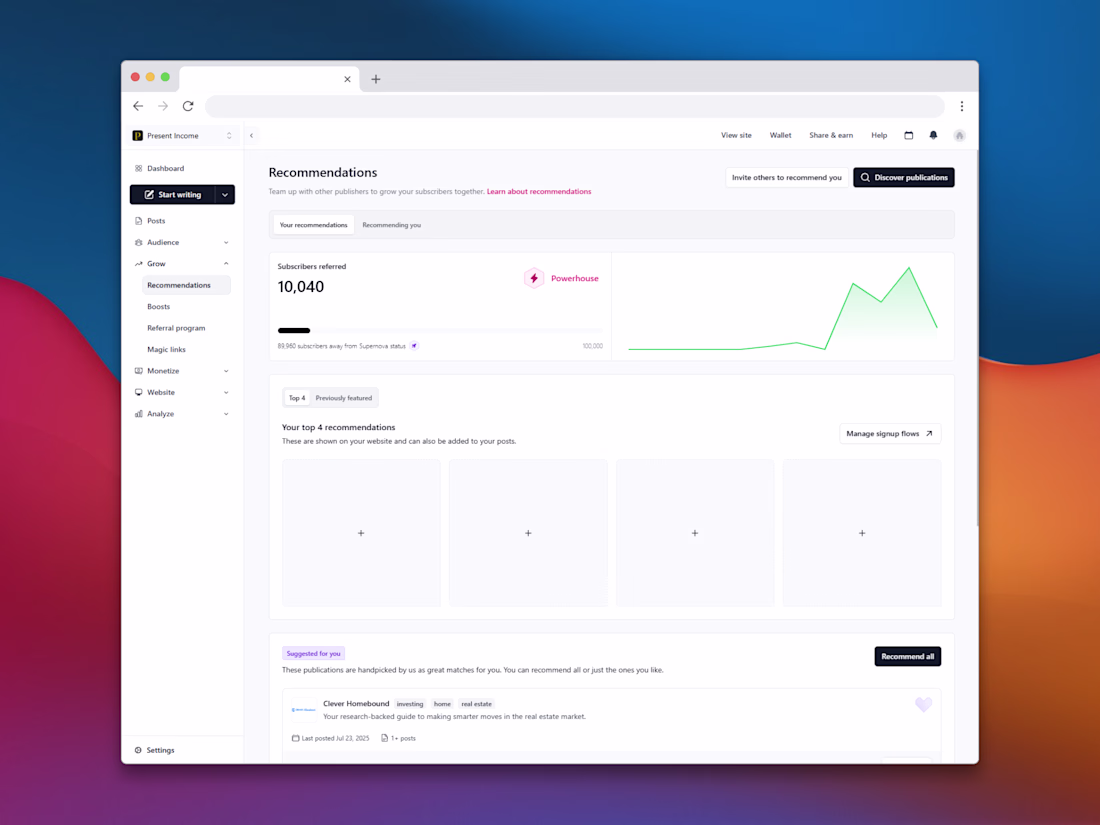Switch to Recommending you tab
Viewport: 1100px width, 825px height.
tap(391, 225)
